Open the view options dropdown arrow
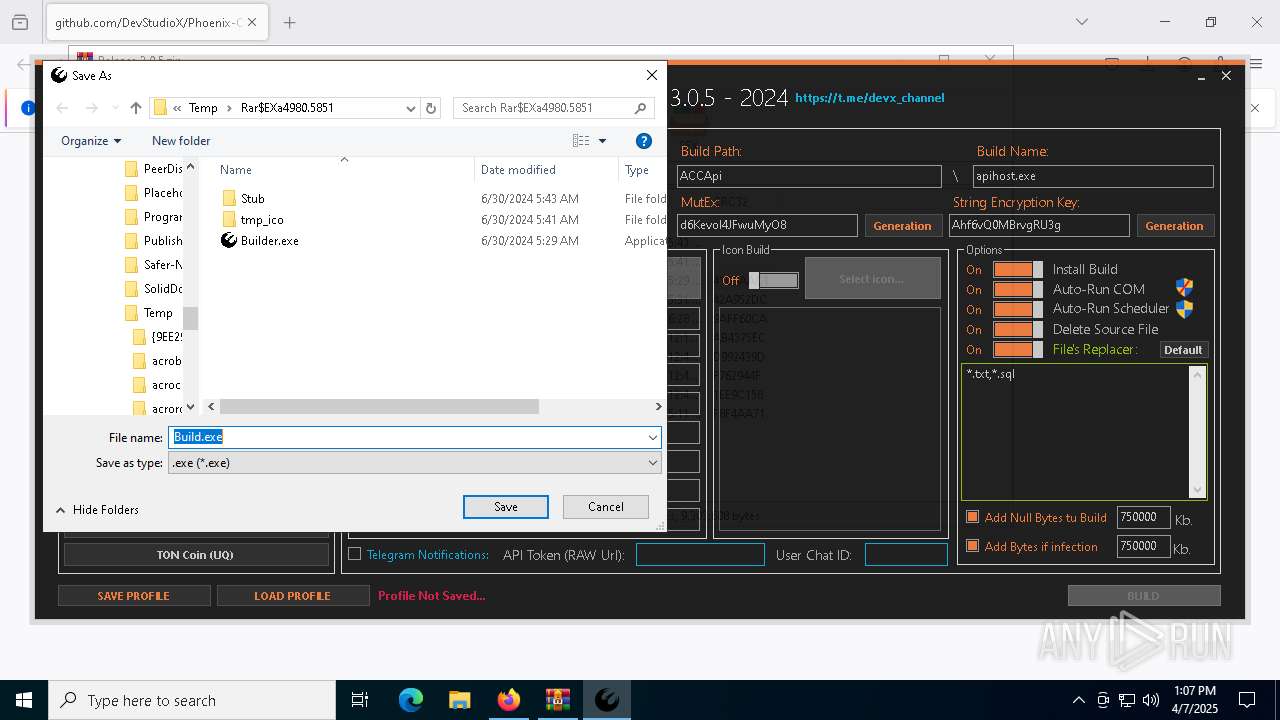The image size is (1280, 720). (602, 141)
